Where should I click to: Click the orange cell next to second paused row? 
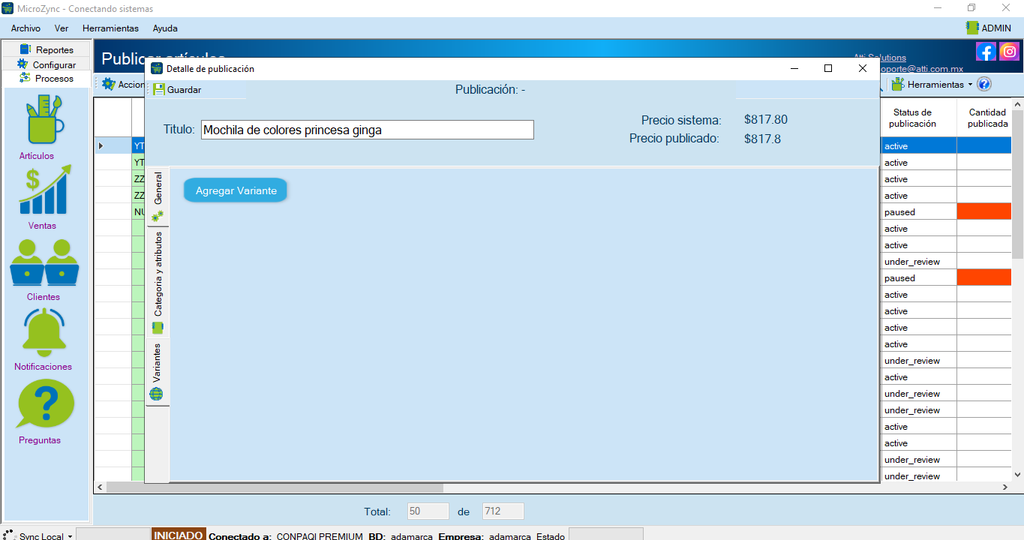(984, 277)
